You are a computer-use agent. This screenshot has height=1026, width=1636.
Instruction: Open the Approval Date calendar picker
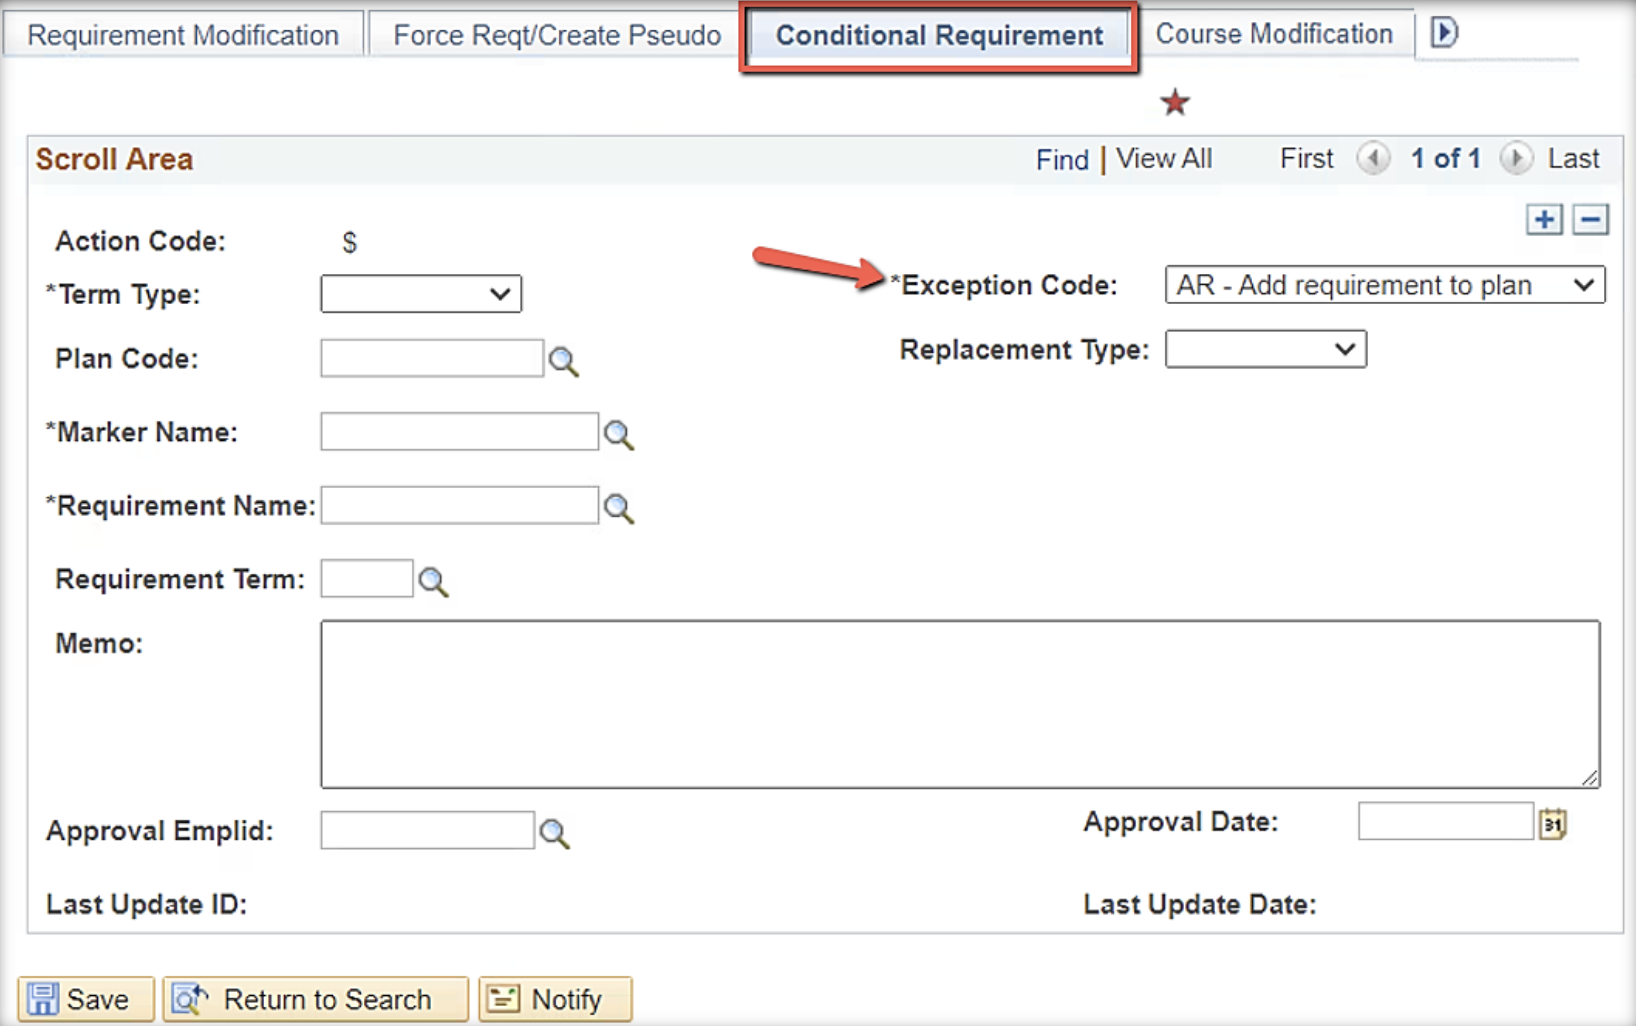coord(1551,823)
